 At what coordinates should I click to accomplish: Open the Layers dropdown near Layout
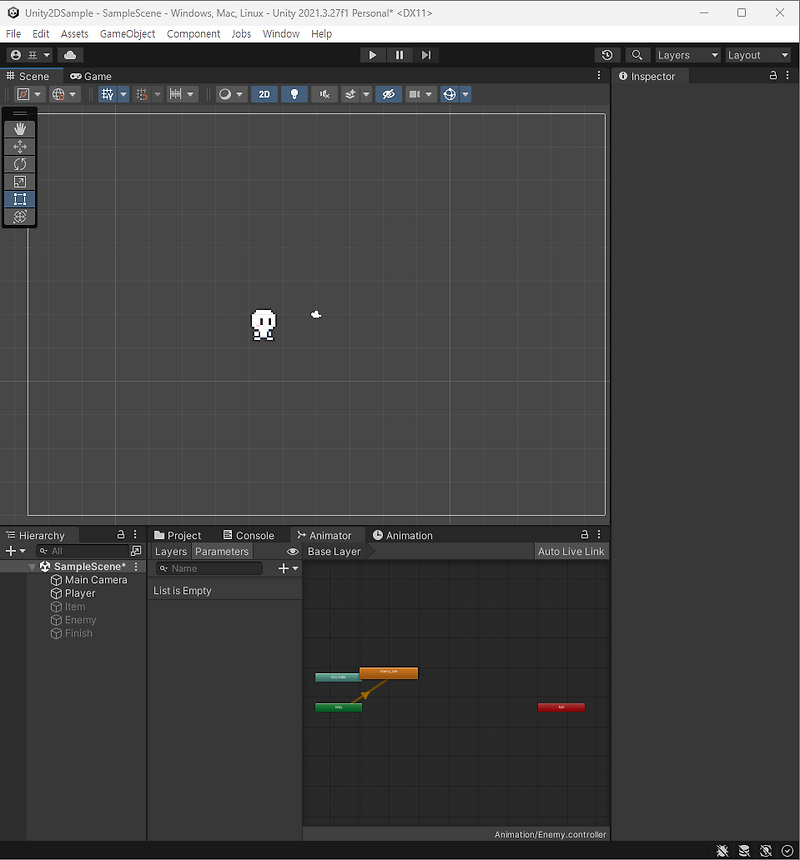(687, 55)
